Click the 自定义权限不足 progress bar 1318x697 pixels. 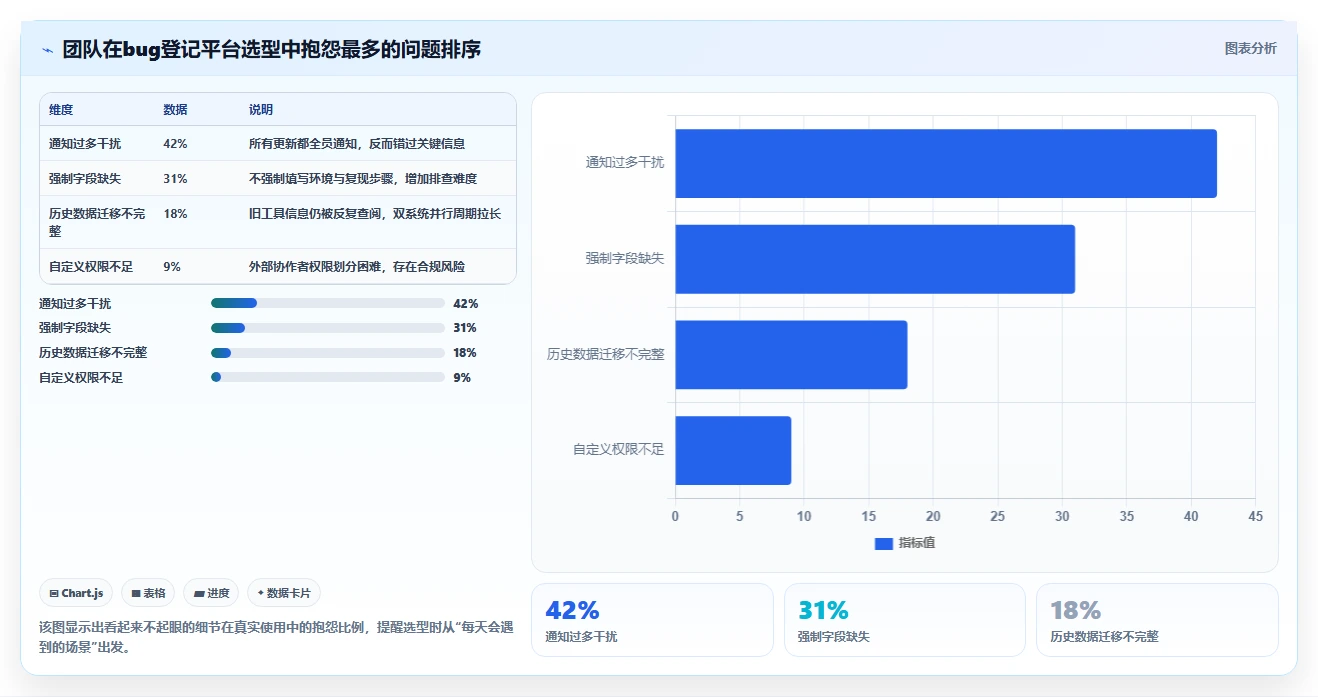(x=328, y=378)
